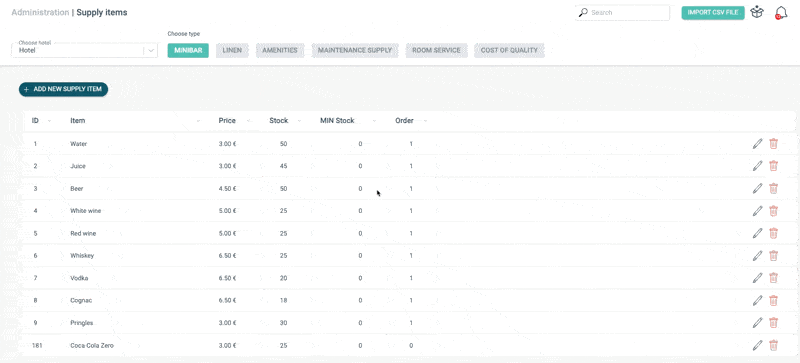The width and height of the screenshot is (800, 363).
Task: Open the inventory box icon
Action: point(757,12)
